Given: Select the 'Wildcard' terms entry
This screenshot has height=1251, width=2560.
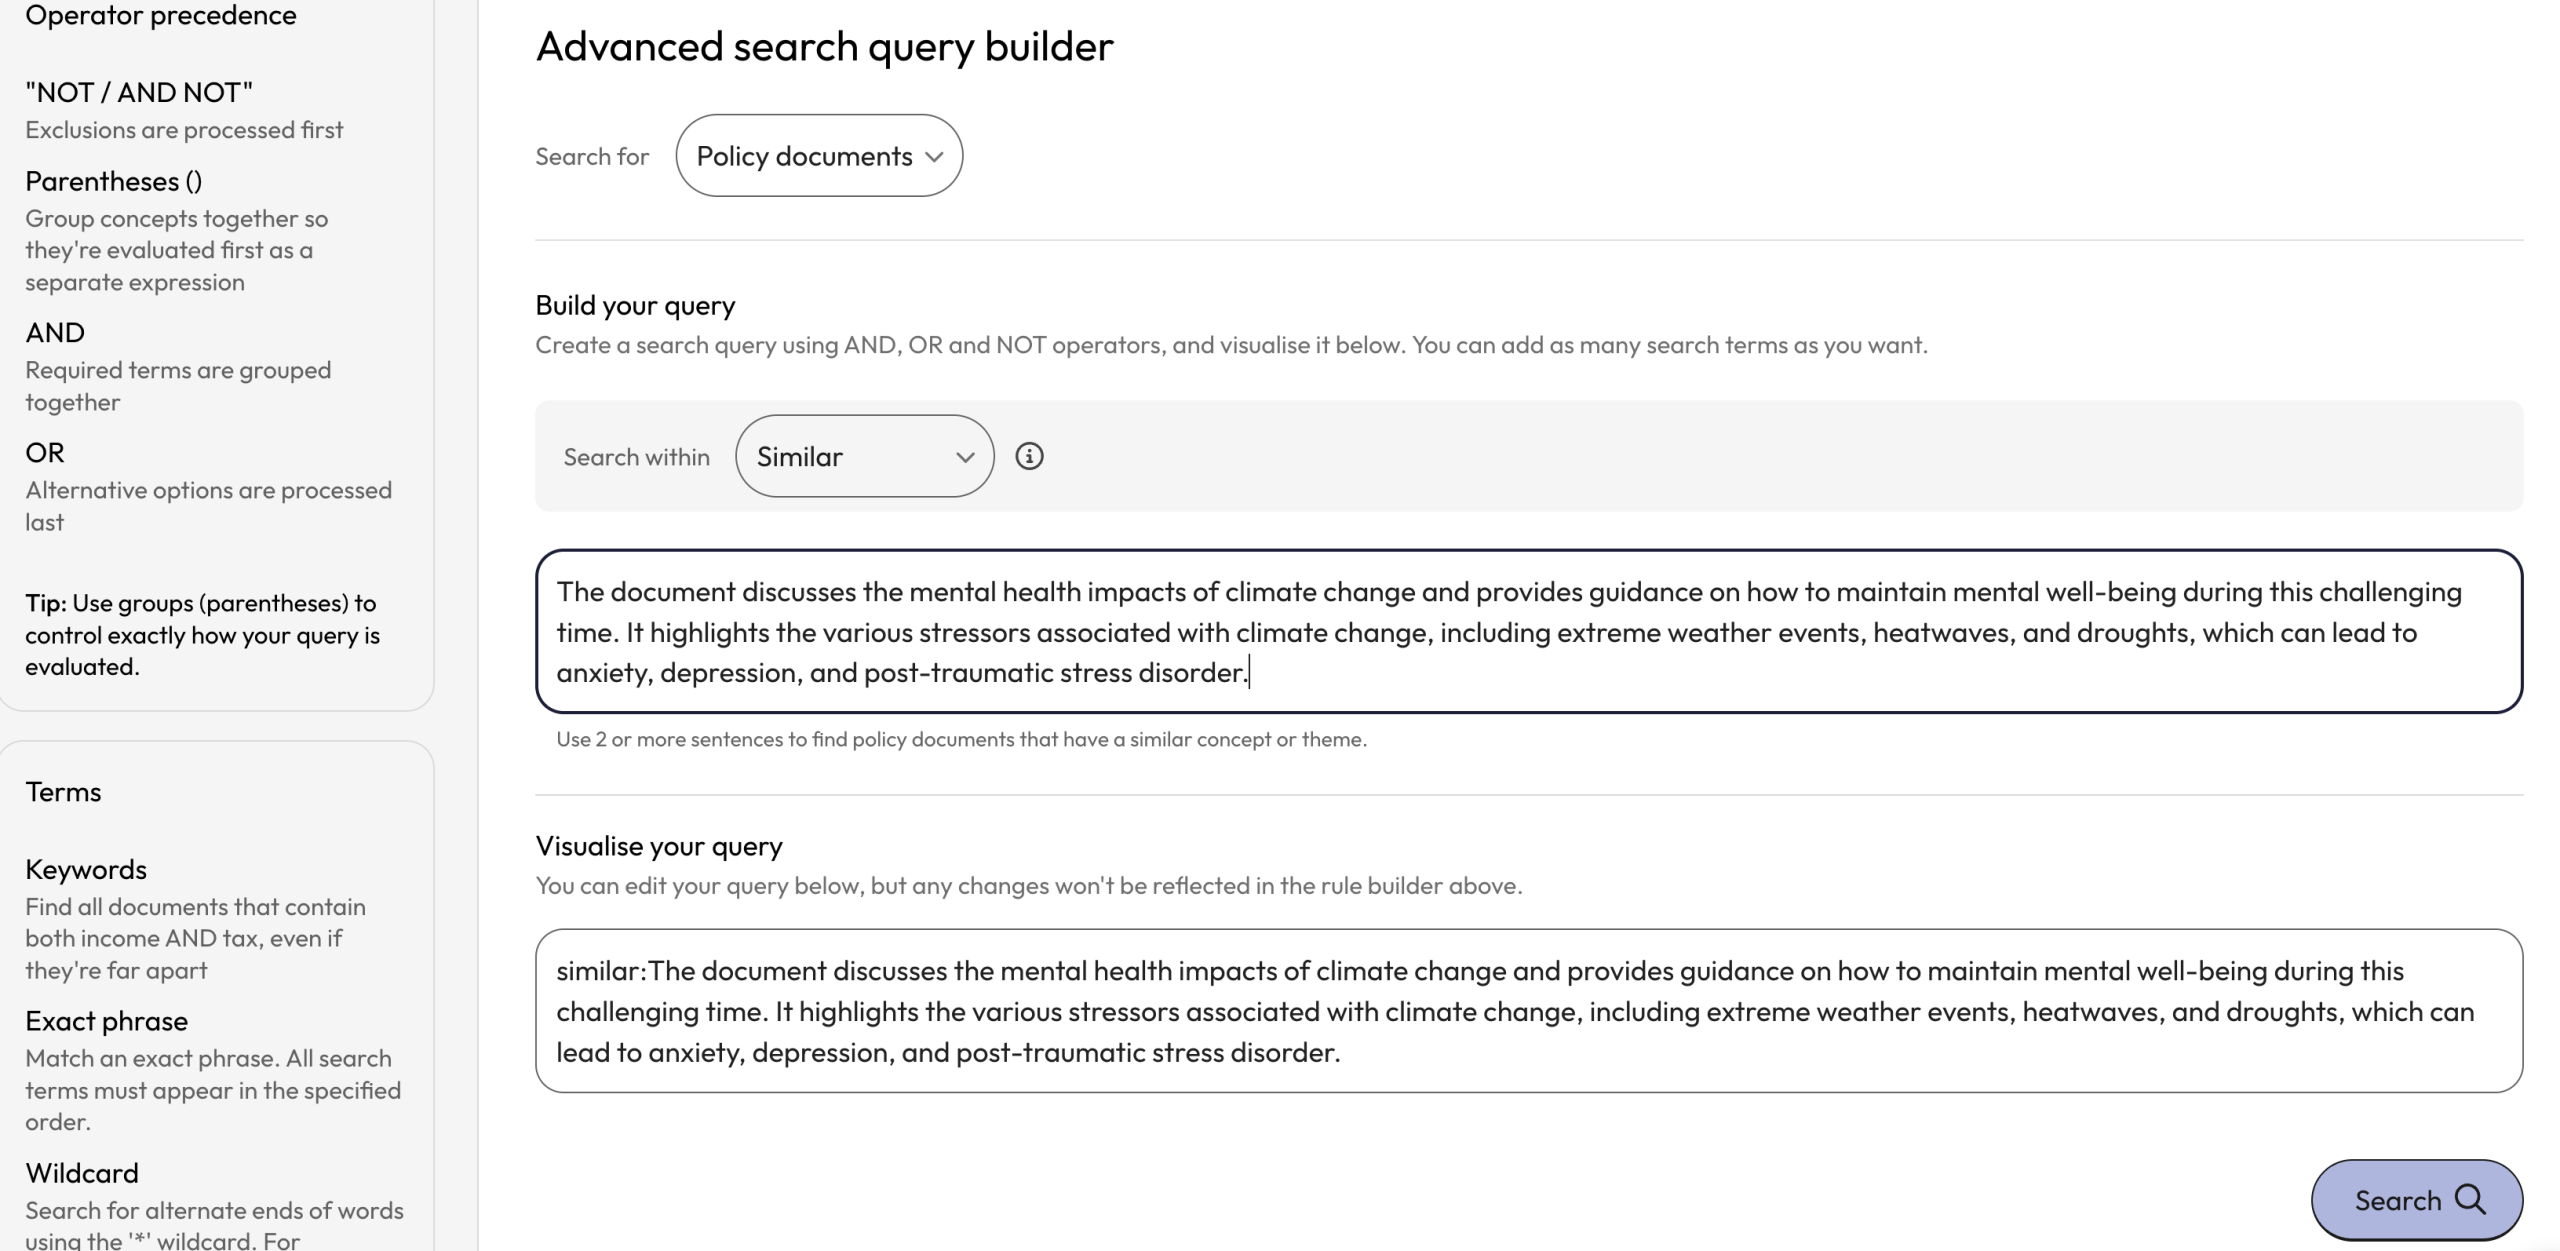Looking at the screenshot, I should [x=81, y=1172].
